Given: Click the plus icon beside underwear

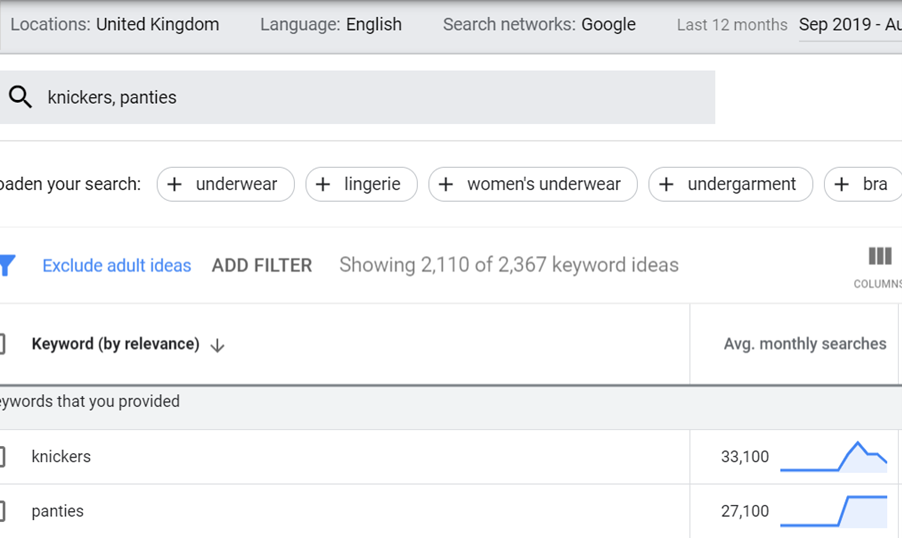Looking at the screenshot, I should pos(174,184).
